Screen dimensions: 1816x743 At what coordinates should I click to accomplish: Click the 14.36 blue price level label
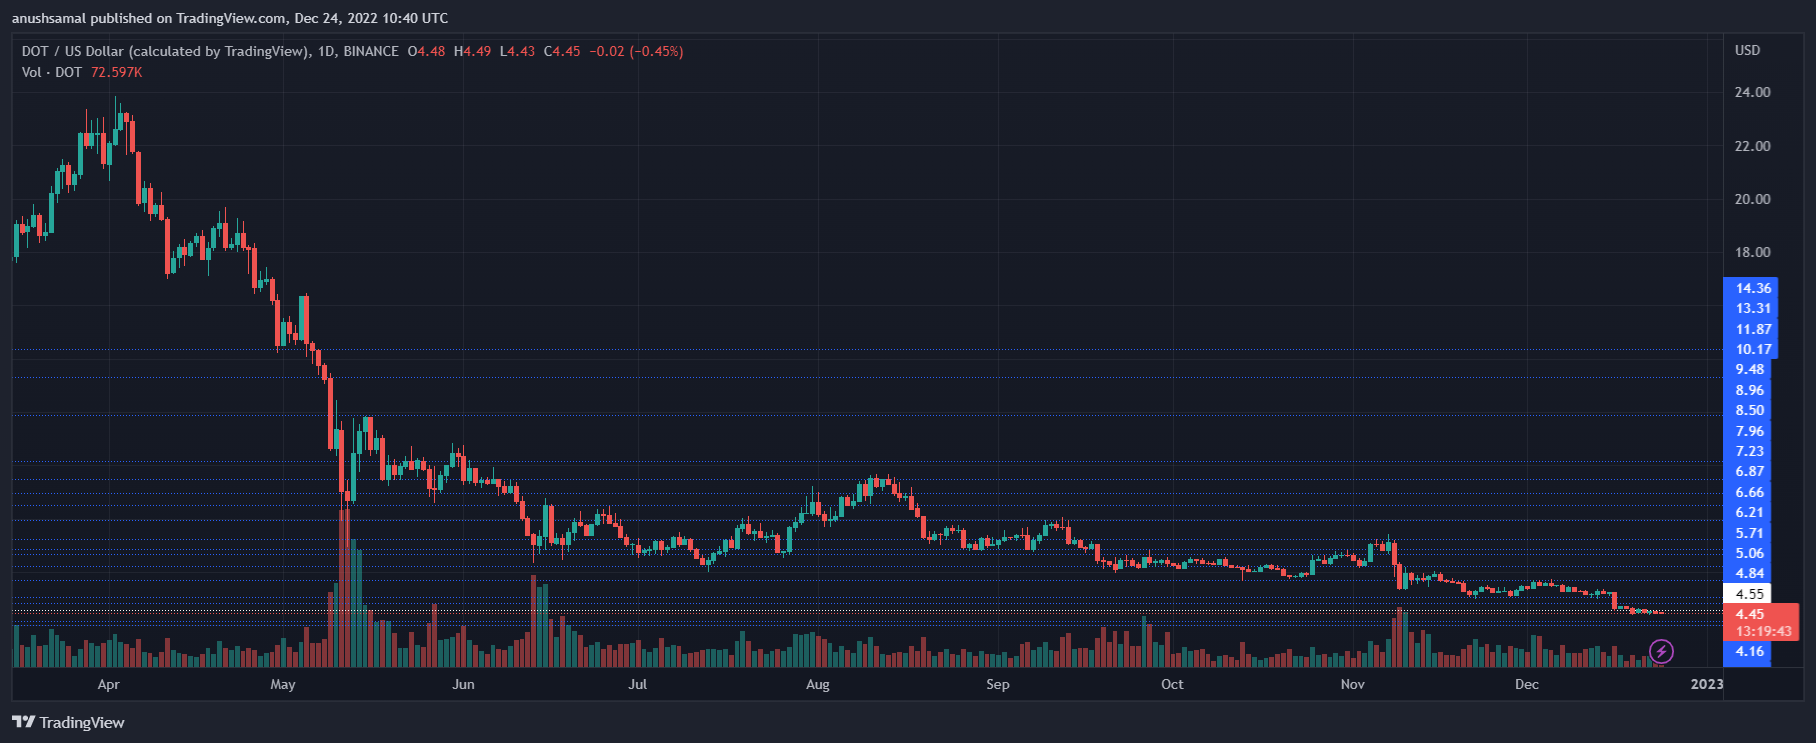coord(1753,288)
